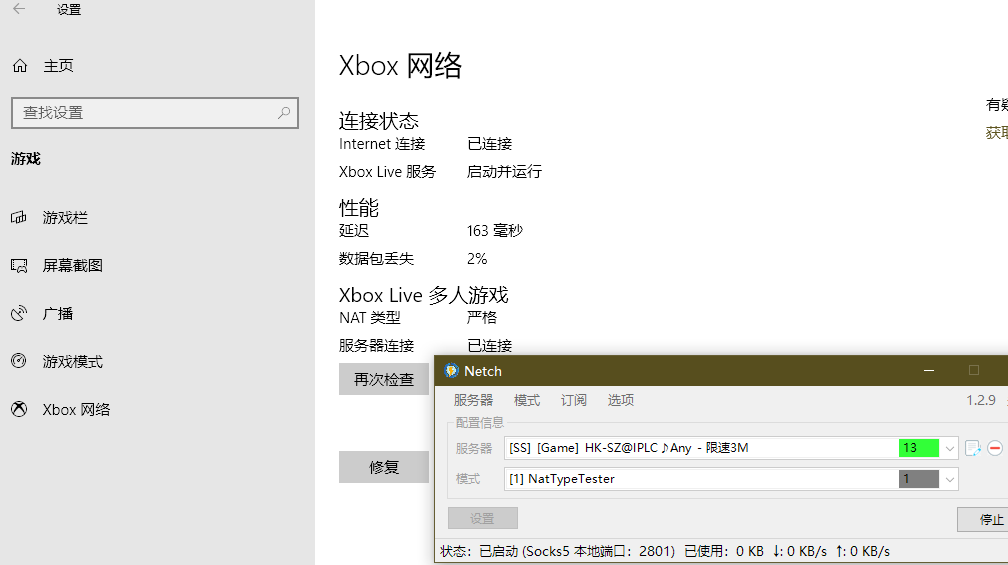
Task: Click the Netch app icon in title bar
Action: click(x=451, y=371)
